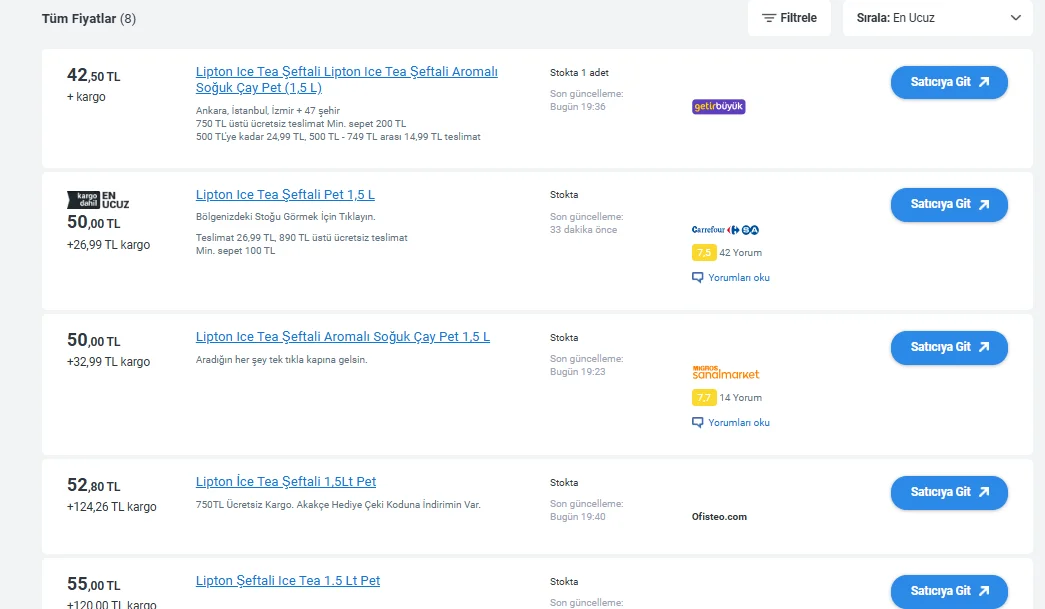Click '42 Yorum' next to Carrefour's rating
Screen dimensions: 1045x609
pyautogui.click(x=742, y=252)
